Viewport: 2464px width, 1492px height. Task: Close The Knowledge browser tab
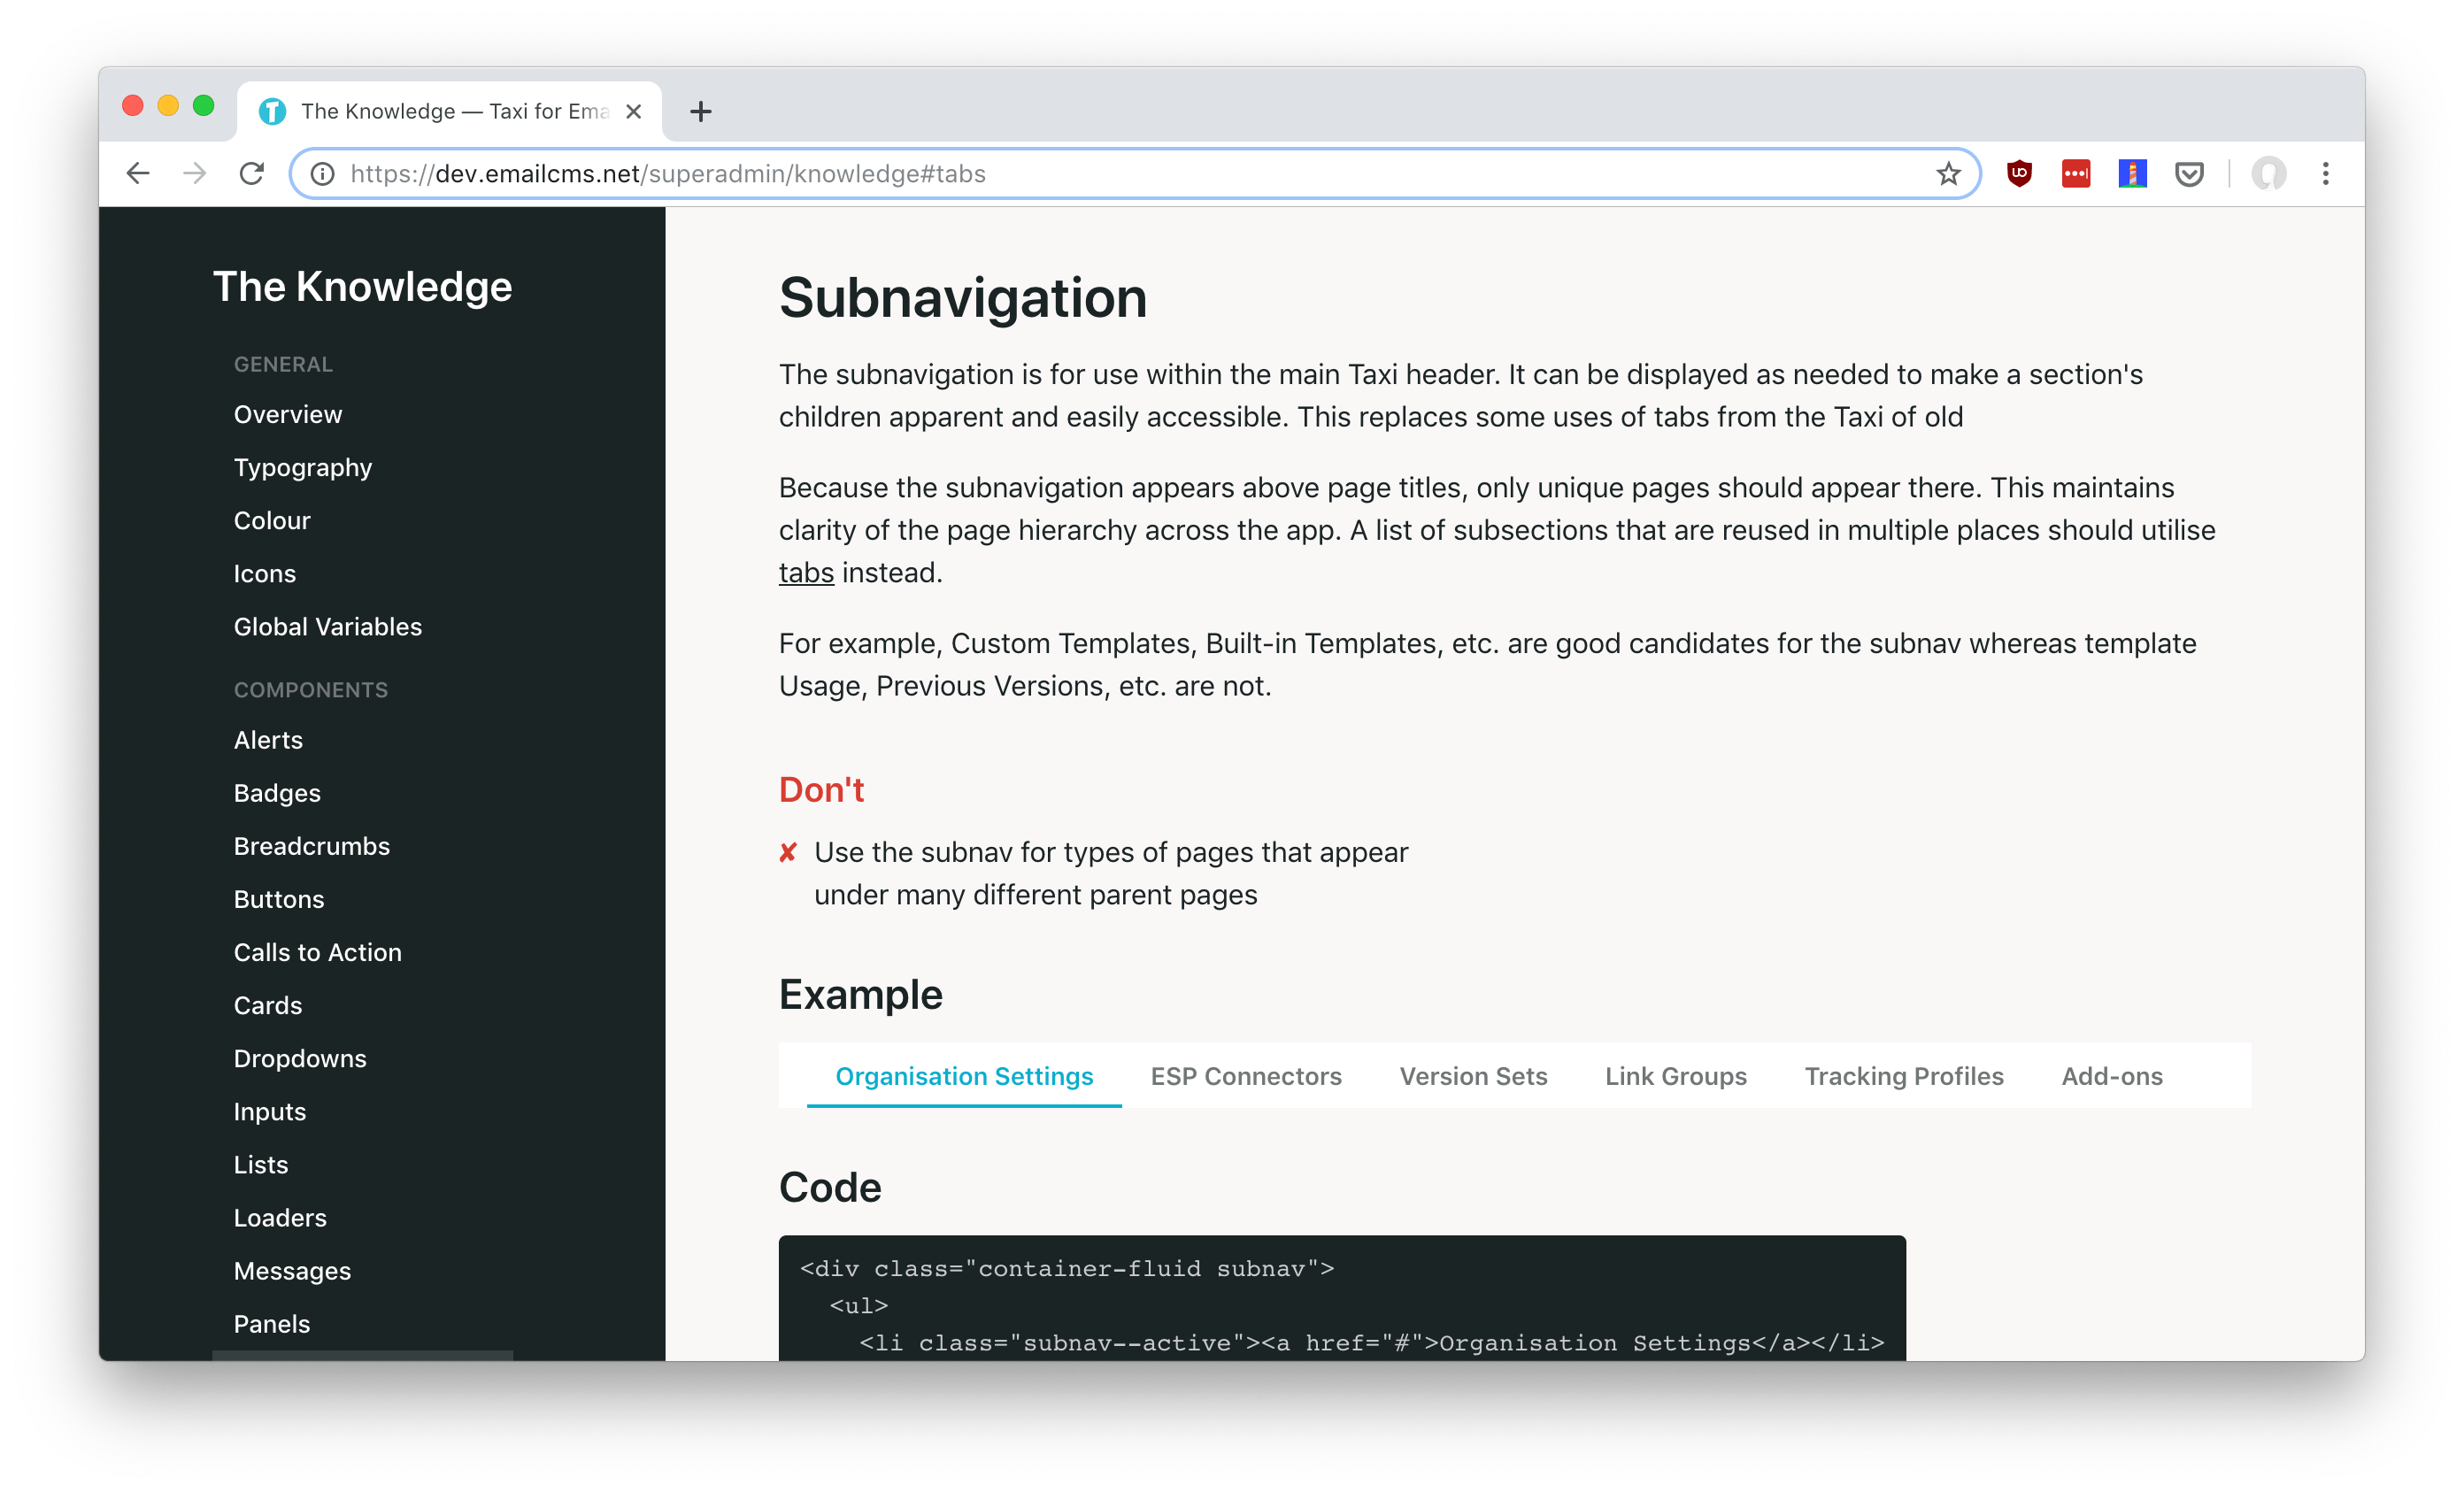pos(633,111)
